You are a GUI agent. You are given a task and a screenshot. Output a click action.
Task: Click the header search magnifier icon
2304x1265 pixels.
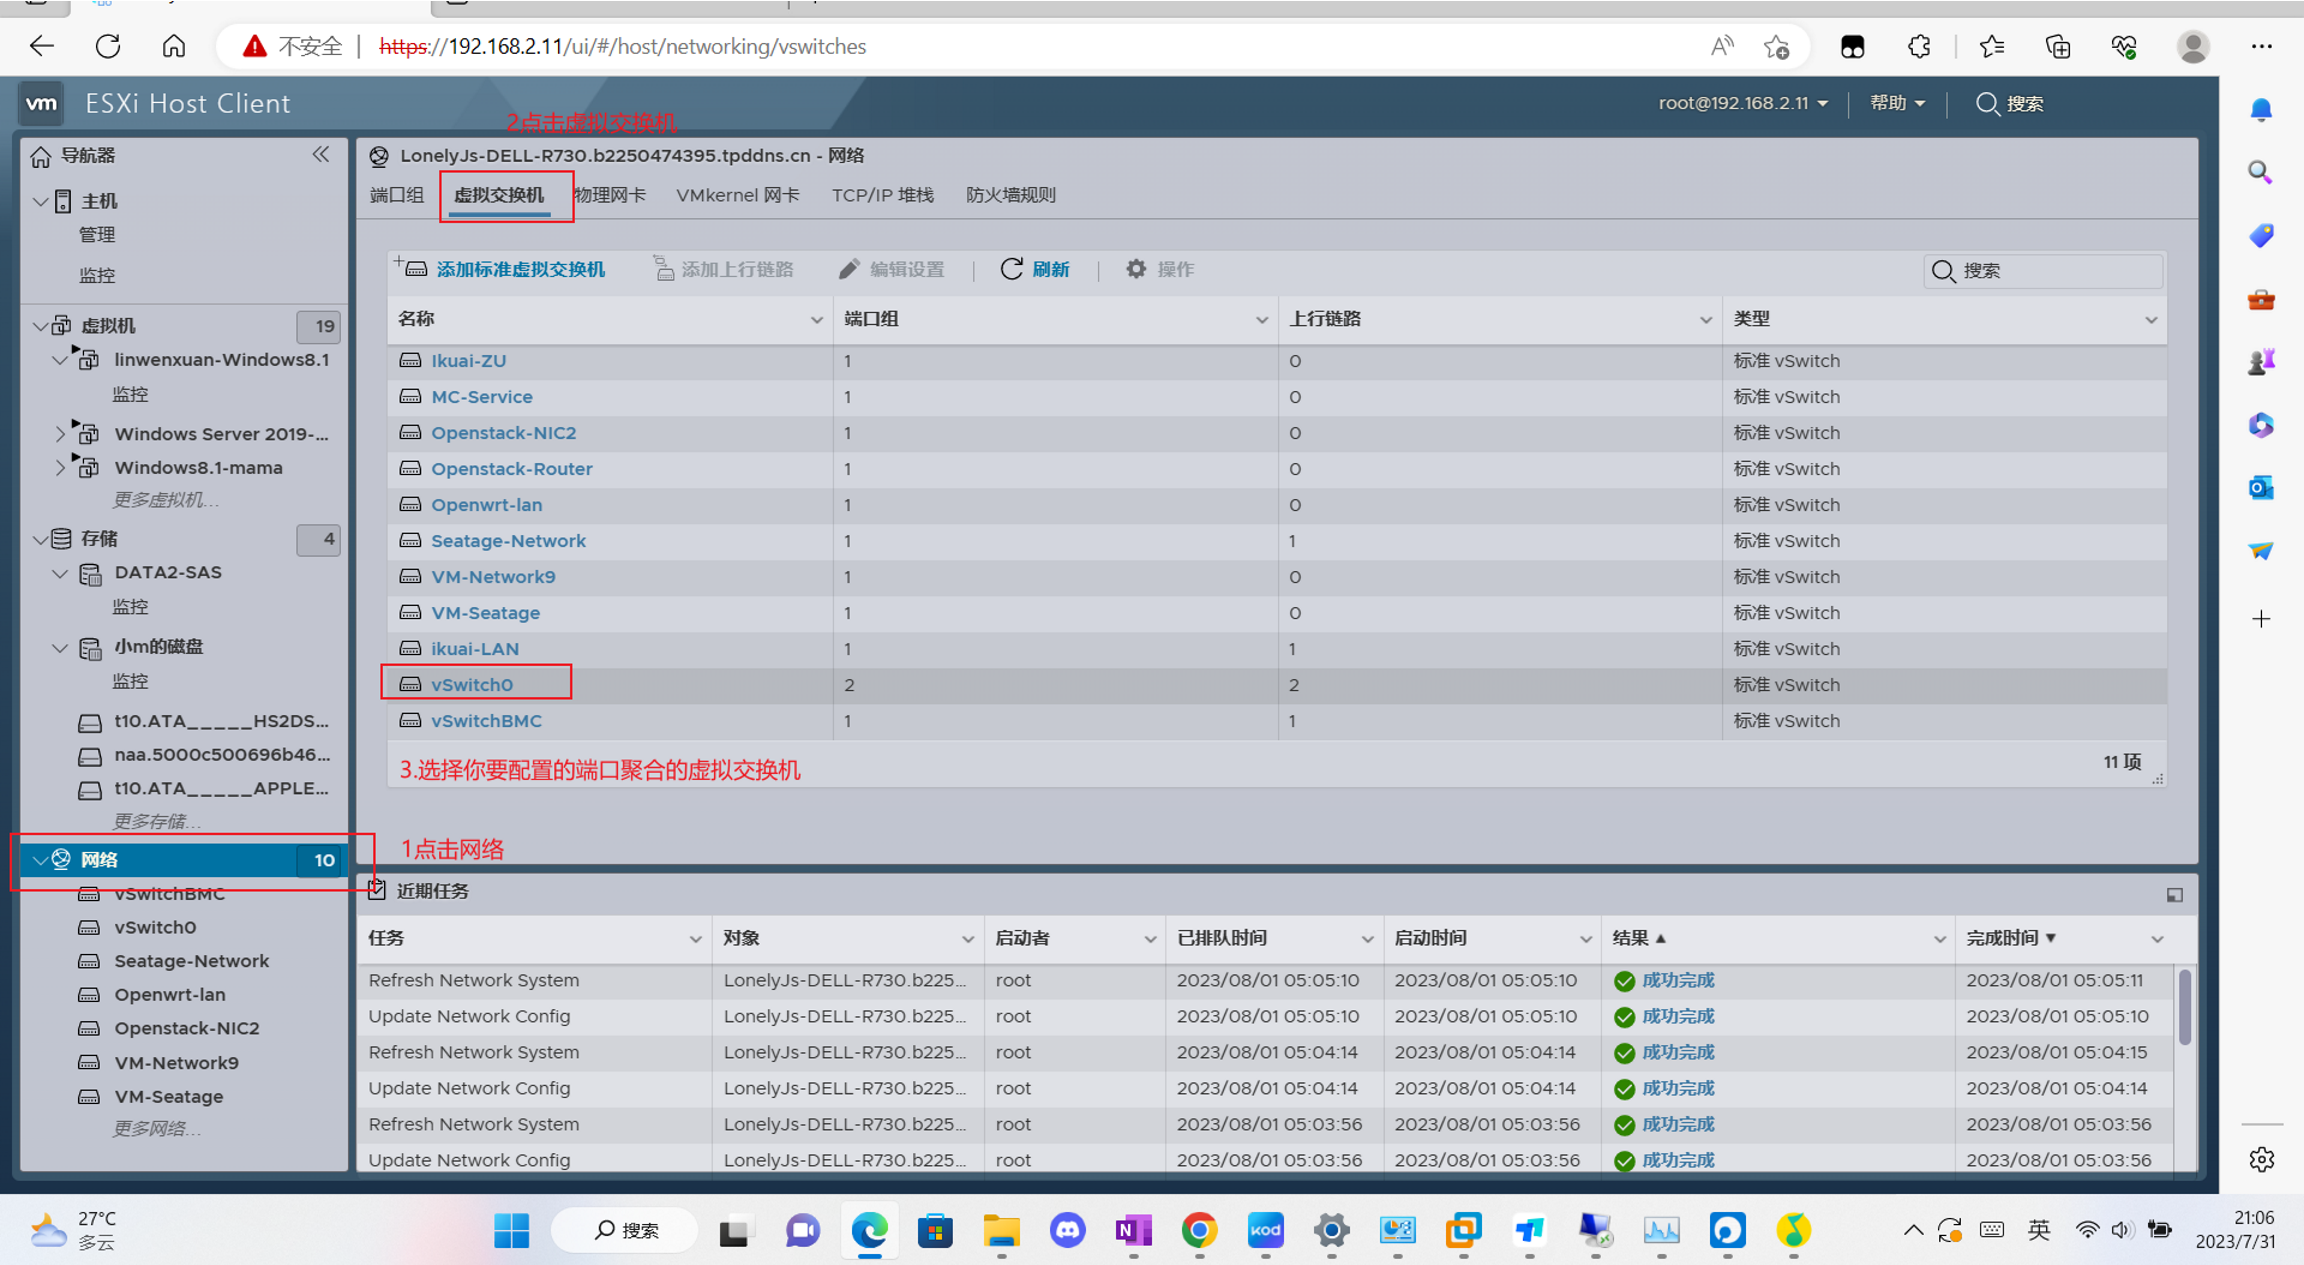coord(1987,104)
